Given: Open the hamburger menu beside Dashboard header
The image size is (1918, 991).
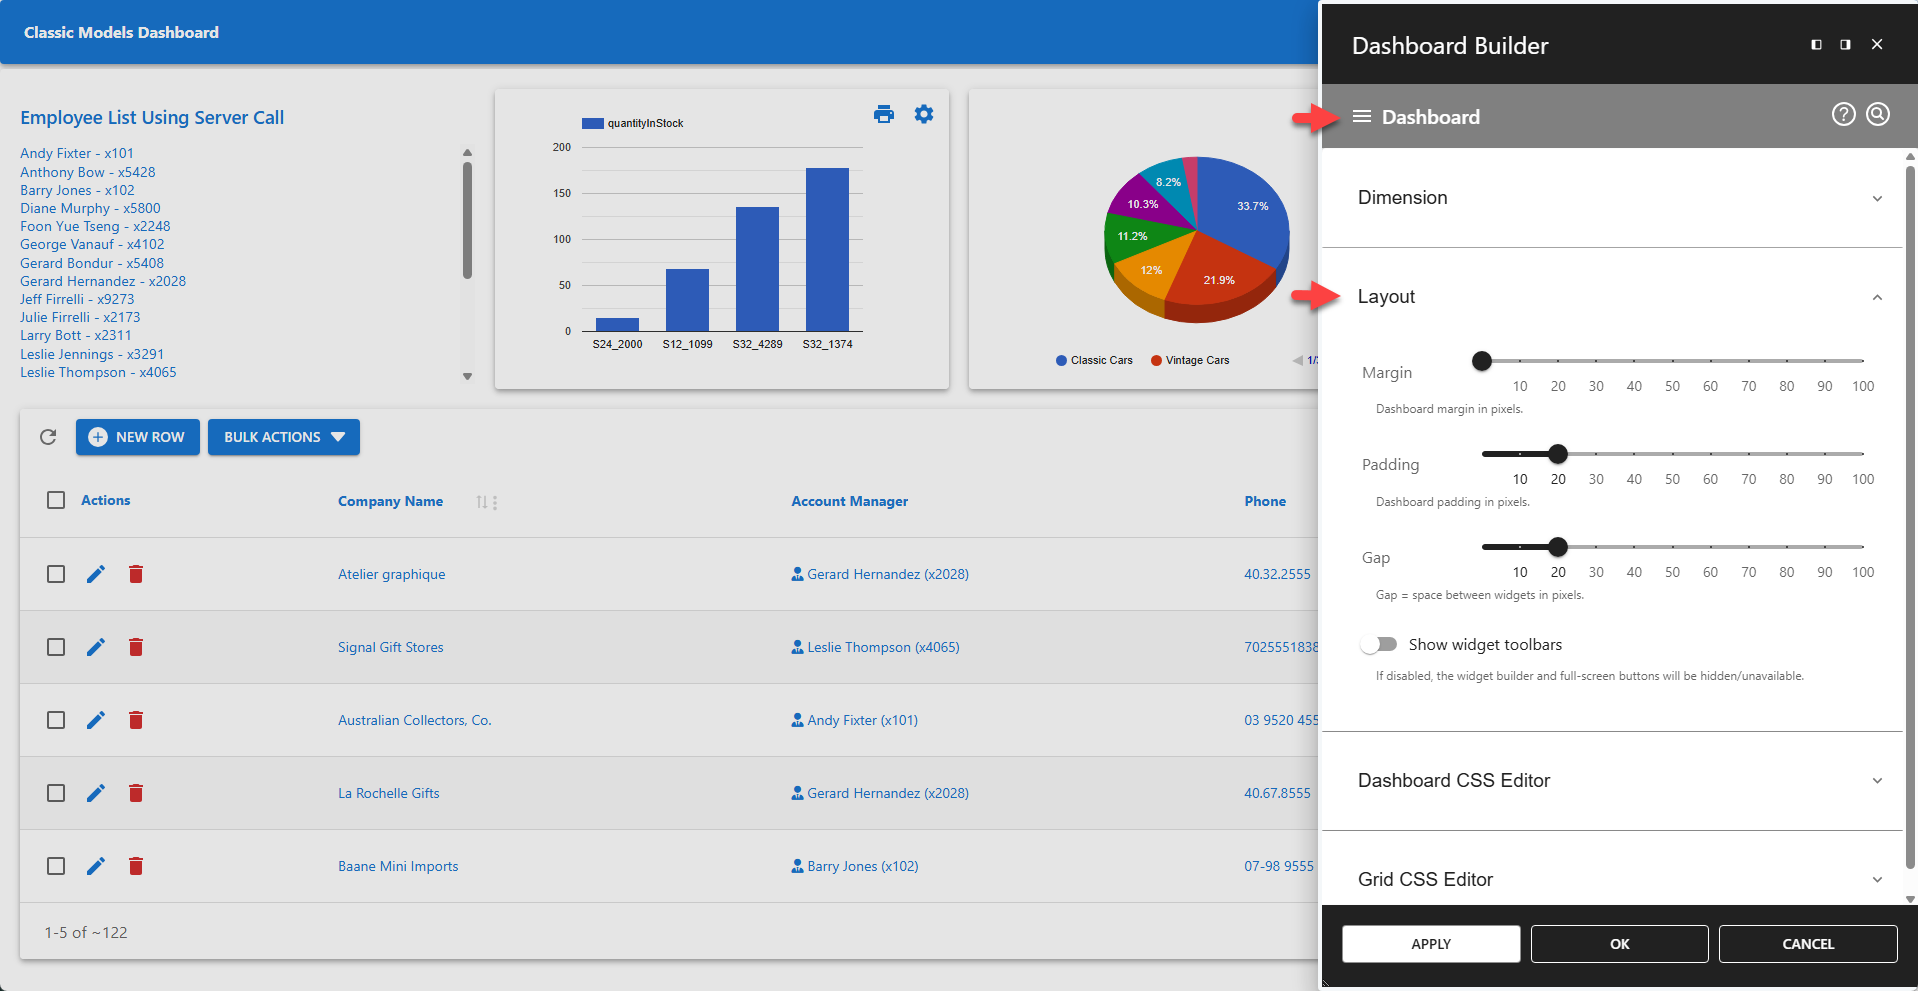Looking at the screenshot, I should tap(1361, 116).
